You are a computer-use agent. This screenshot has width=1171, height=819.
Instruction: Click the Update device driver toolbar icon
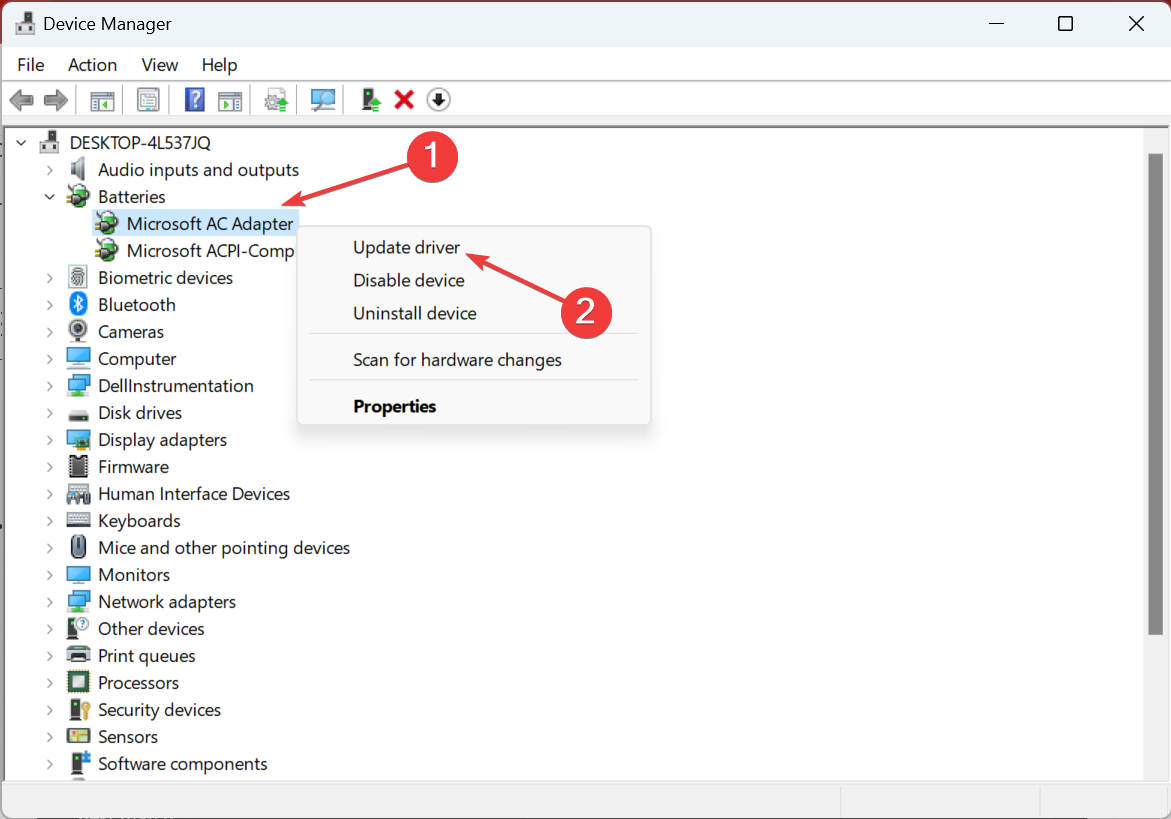point(276,99)
